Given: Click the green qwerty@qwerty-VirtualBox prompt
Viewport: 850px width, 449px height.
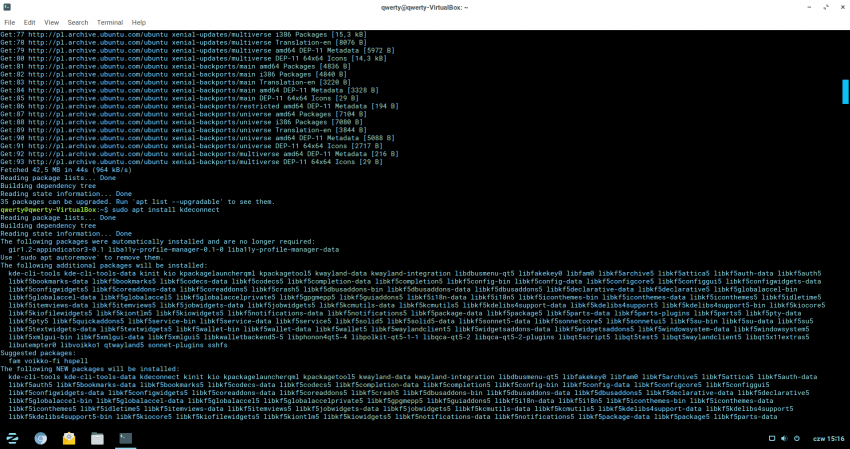Looking at the screenshot, I should click(48, 209).
